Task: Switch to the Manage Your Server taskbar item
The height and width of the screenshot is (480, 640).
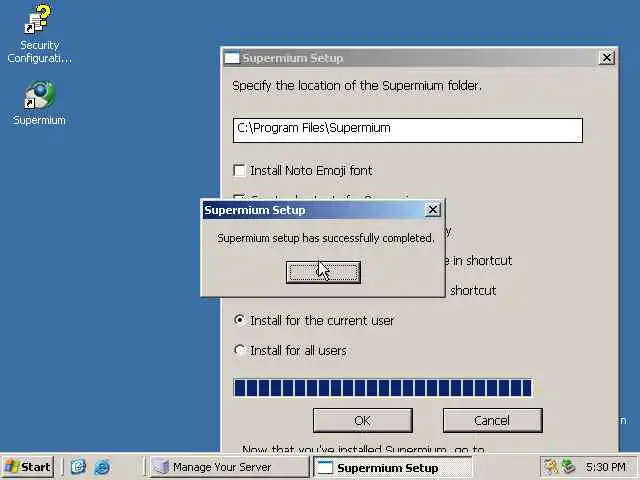Action: coord(229,467)
